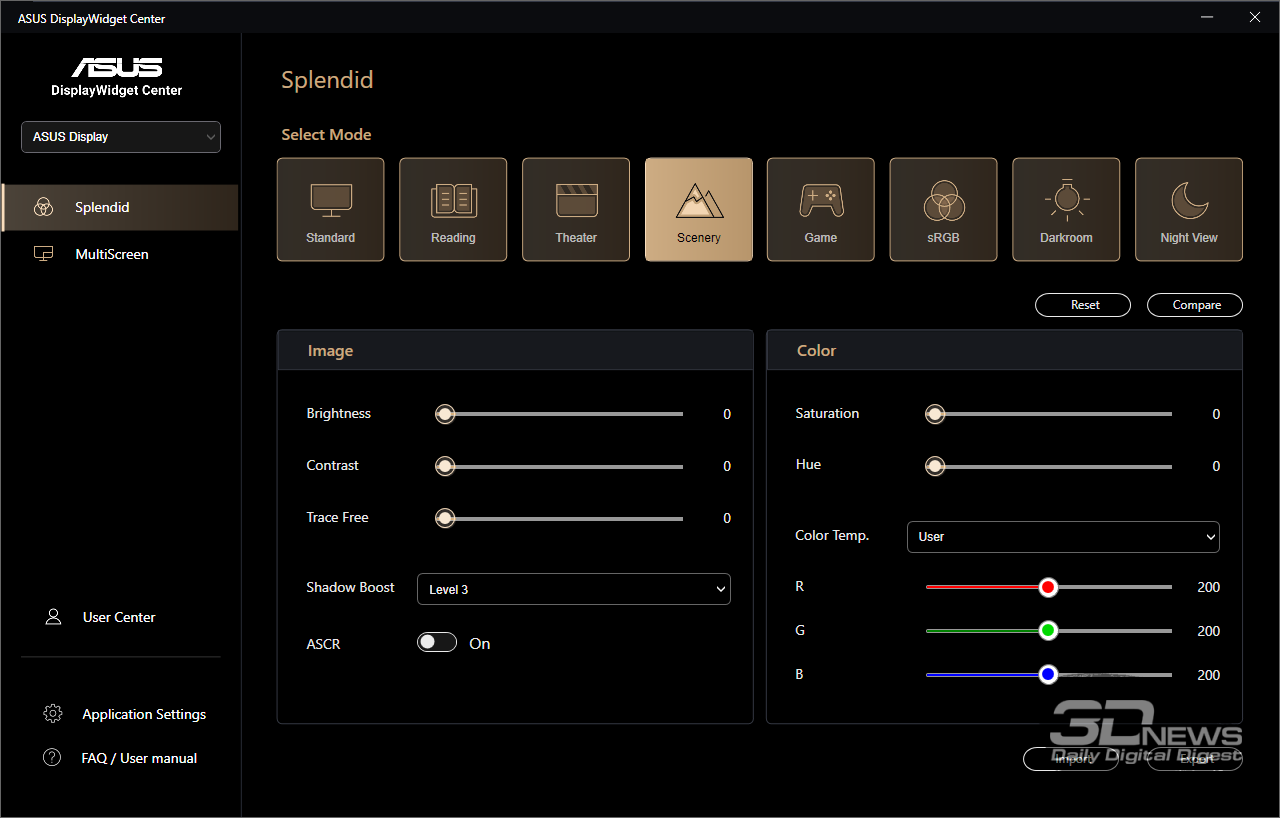Click the Image panel header
The width and height of the screenshot is (1280, 818).
pos(515,351)
